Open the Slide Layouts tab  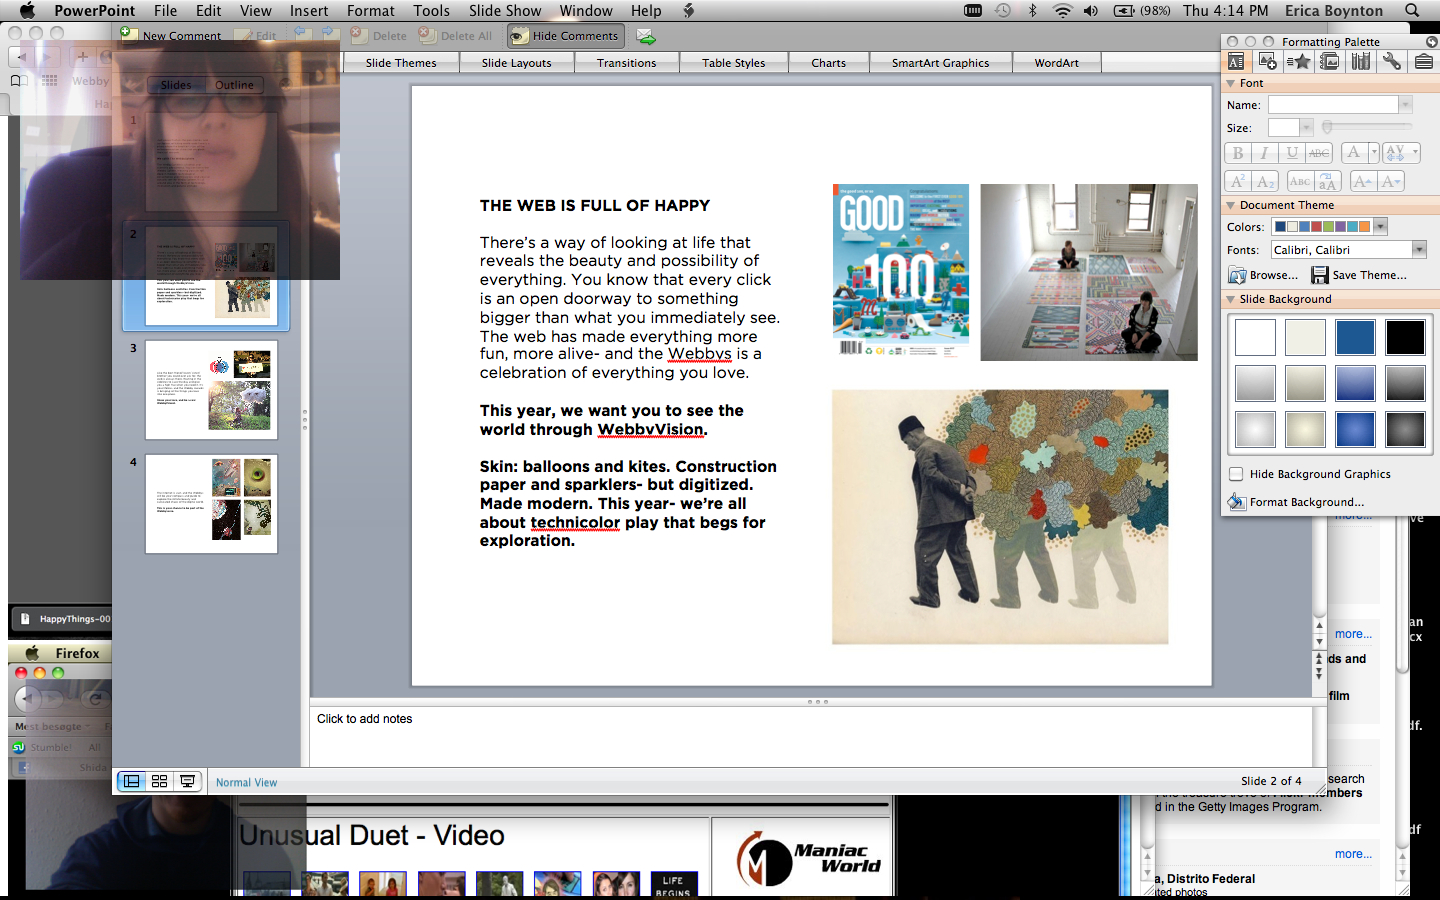(516, 62)
